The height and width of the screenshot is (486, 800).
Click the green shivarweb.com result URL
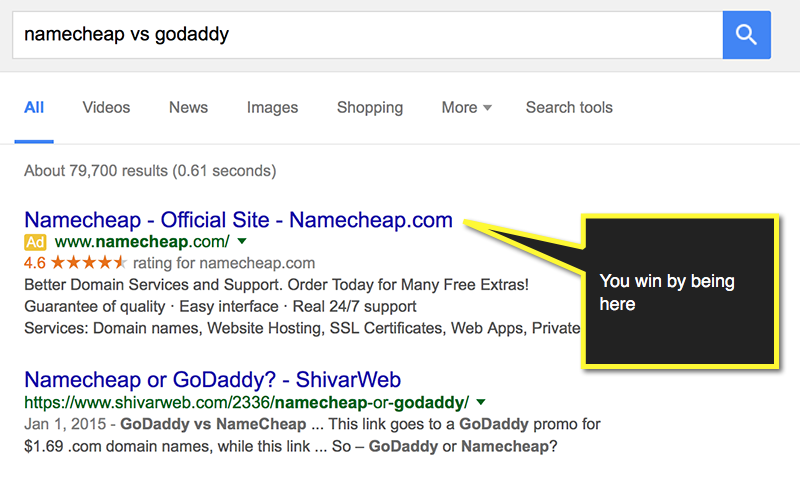click(246, 403)
